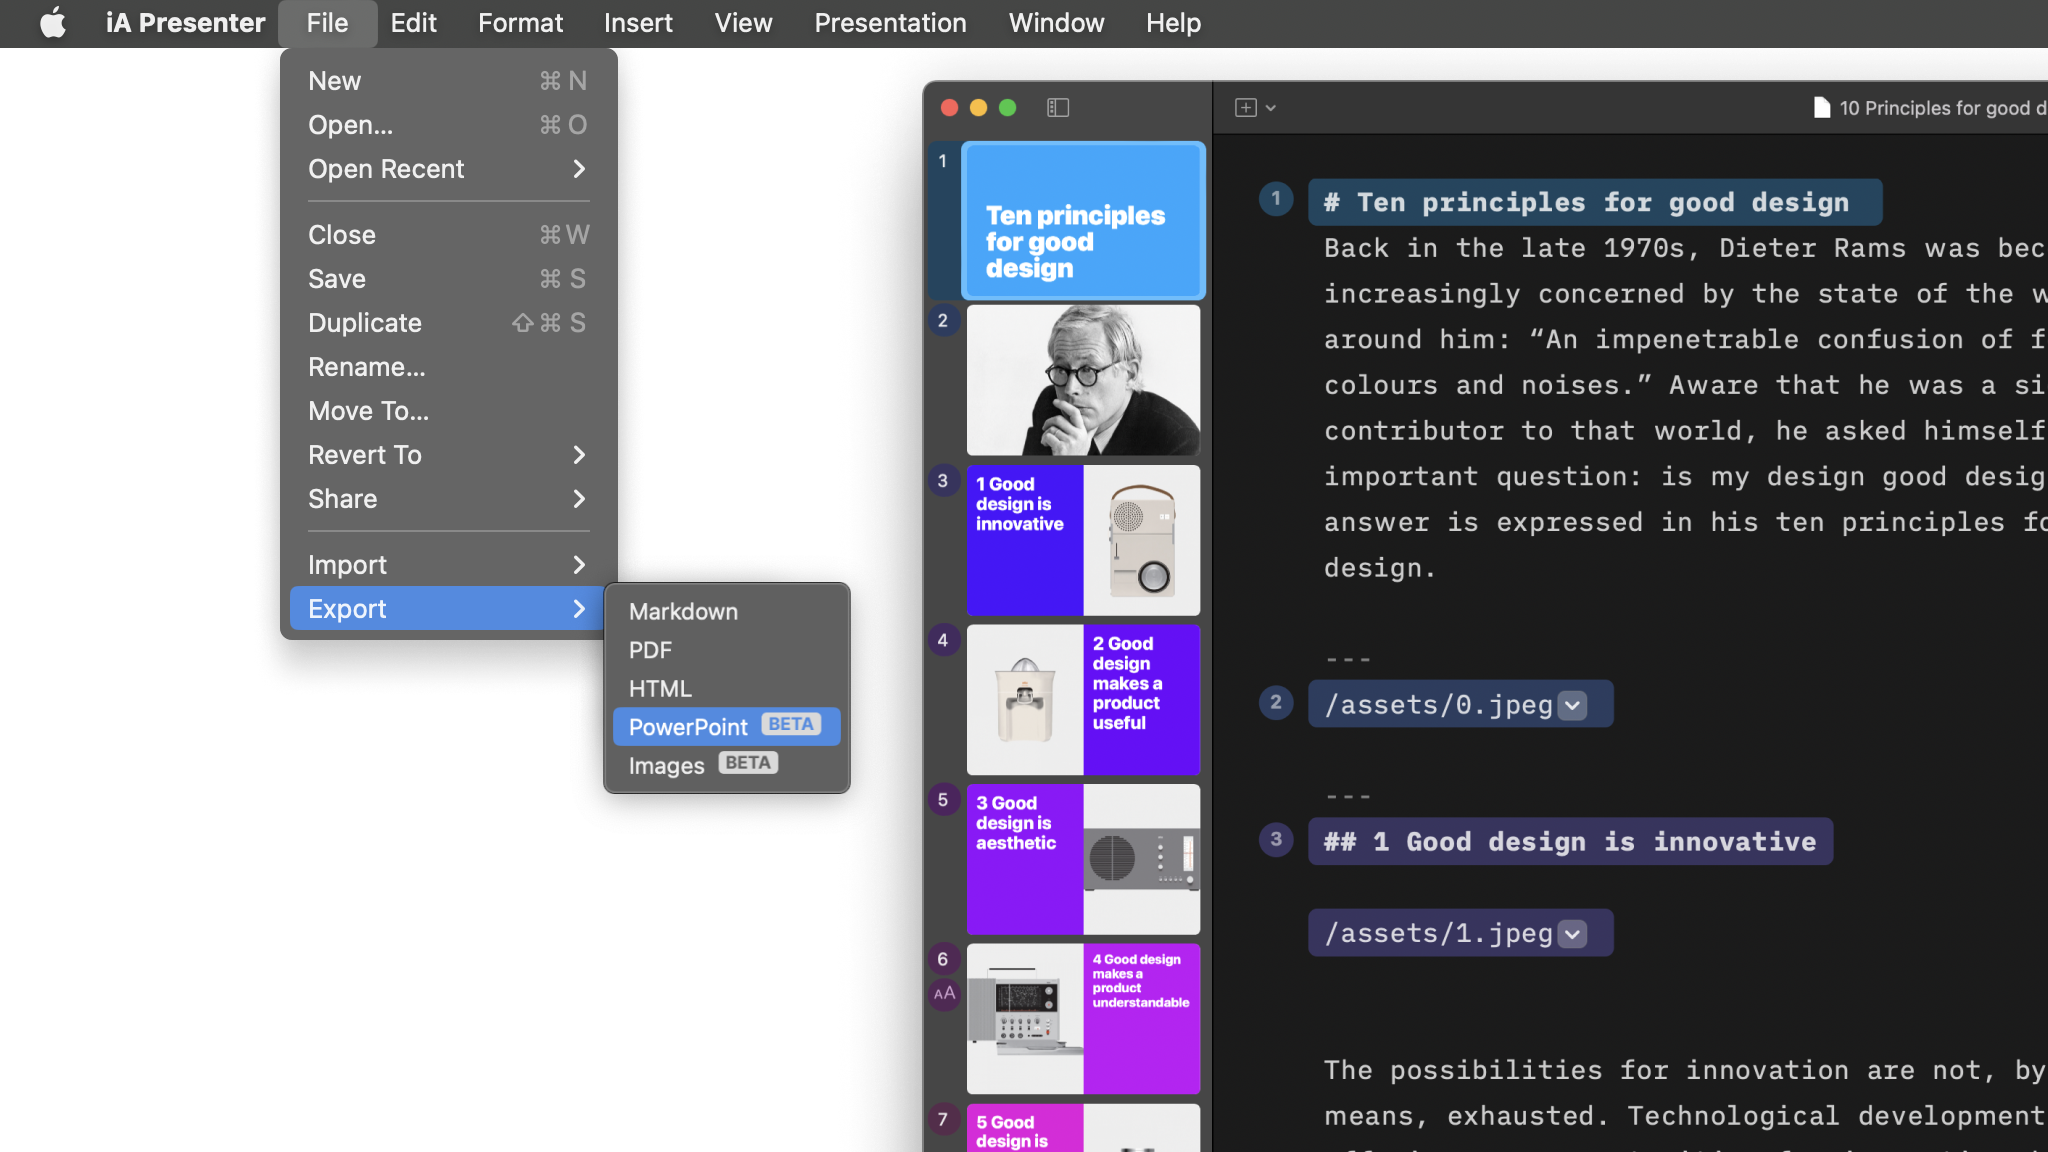This screenshot has height=1152, width=2048.
Task: Open the Insert menu
Action: 638,23
